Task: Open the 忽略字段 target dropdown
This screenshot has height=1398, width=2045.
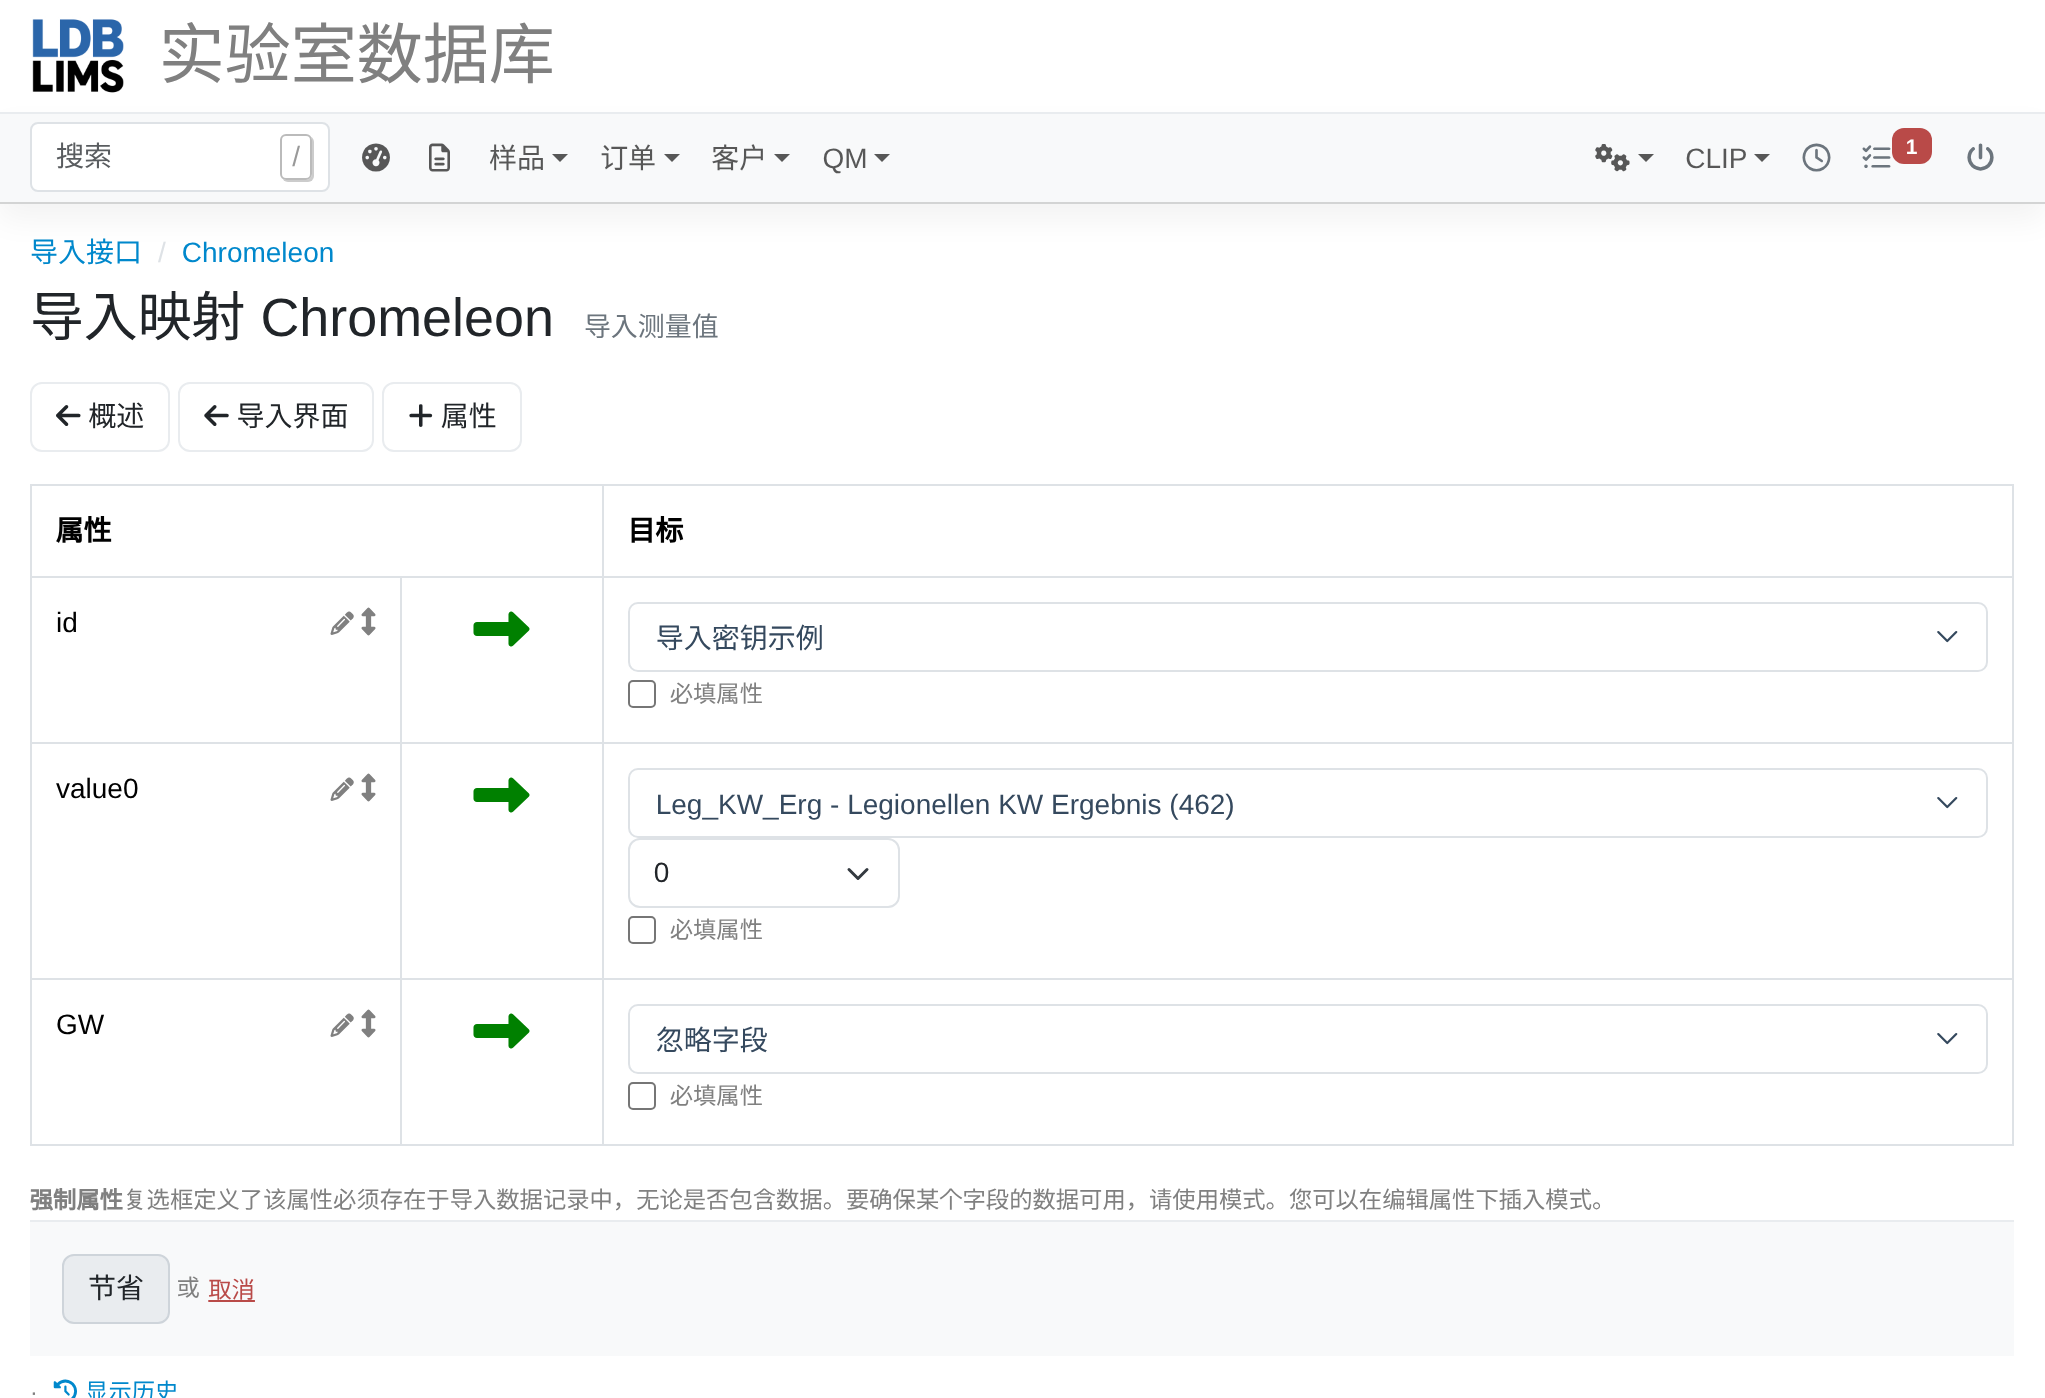Action: pyautogui.click(x=1307, y=1039)
